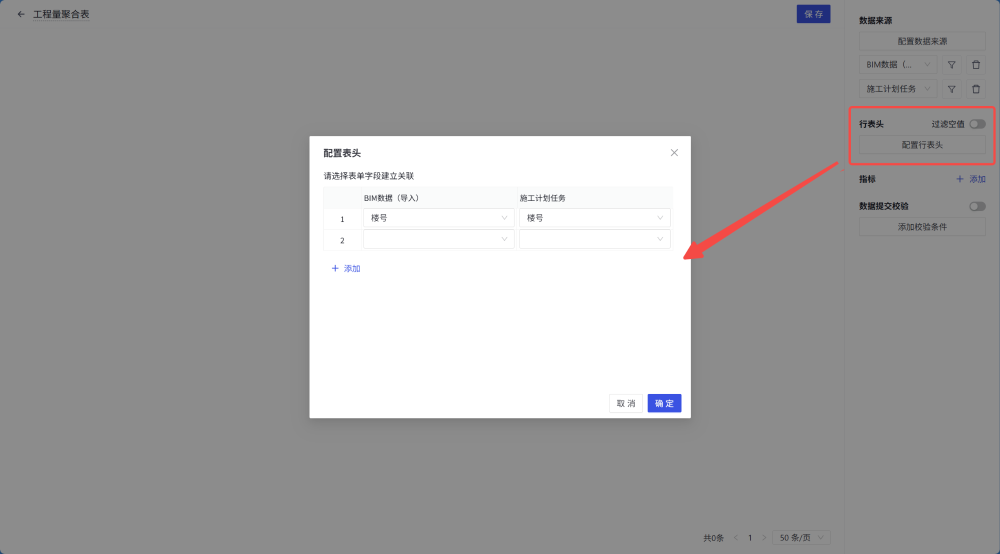Open row 1 施工计划任务 field dropdown
Image resolution: width=1000 pixels, height=554 pixels.
point(594,218)
